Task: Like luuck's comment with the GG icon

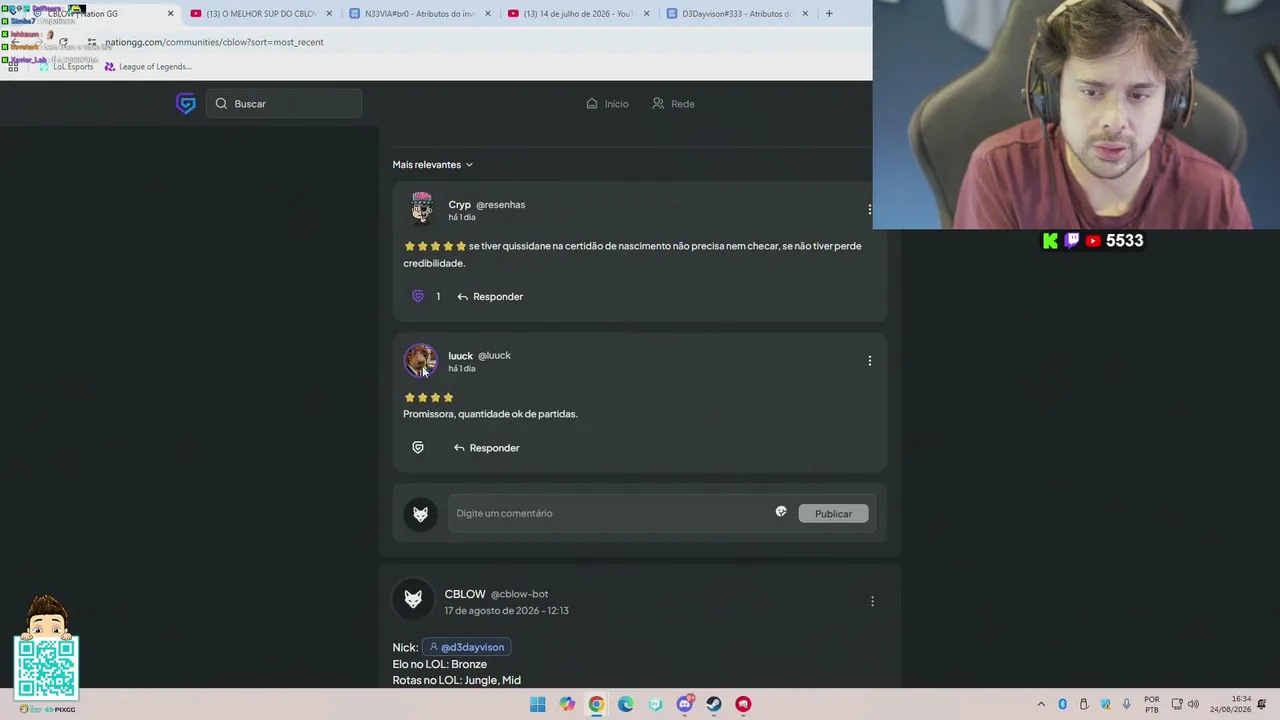Action: pyautogui.click(x=418, y=448)
